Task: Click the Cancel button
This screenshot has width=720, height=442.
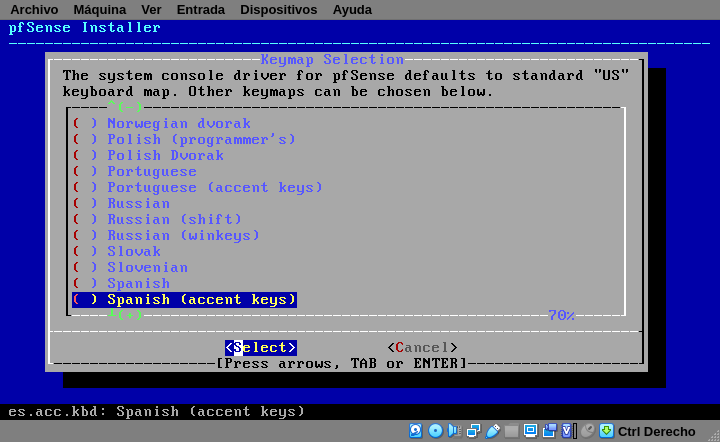Action: (x=422, y=347)
